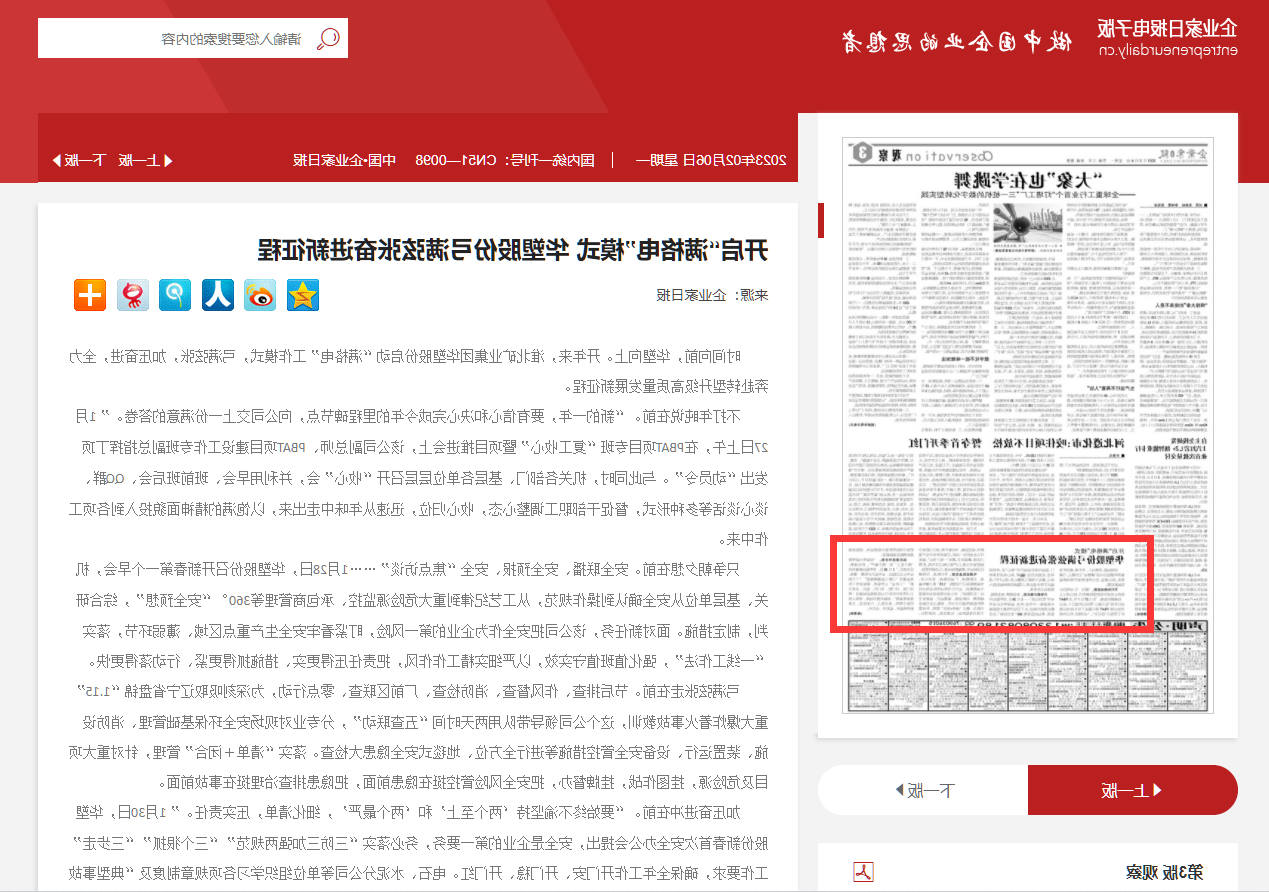
Task: Click source line 来源：企业家日报
Action: point(712,295)
